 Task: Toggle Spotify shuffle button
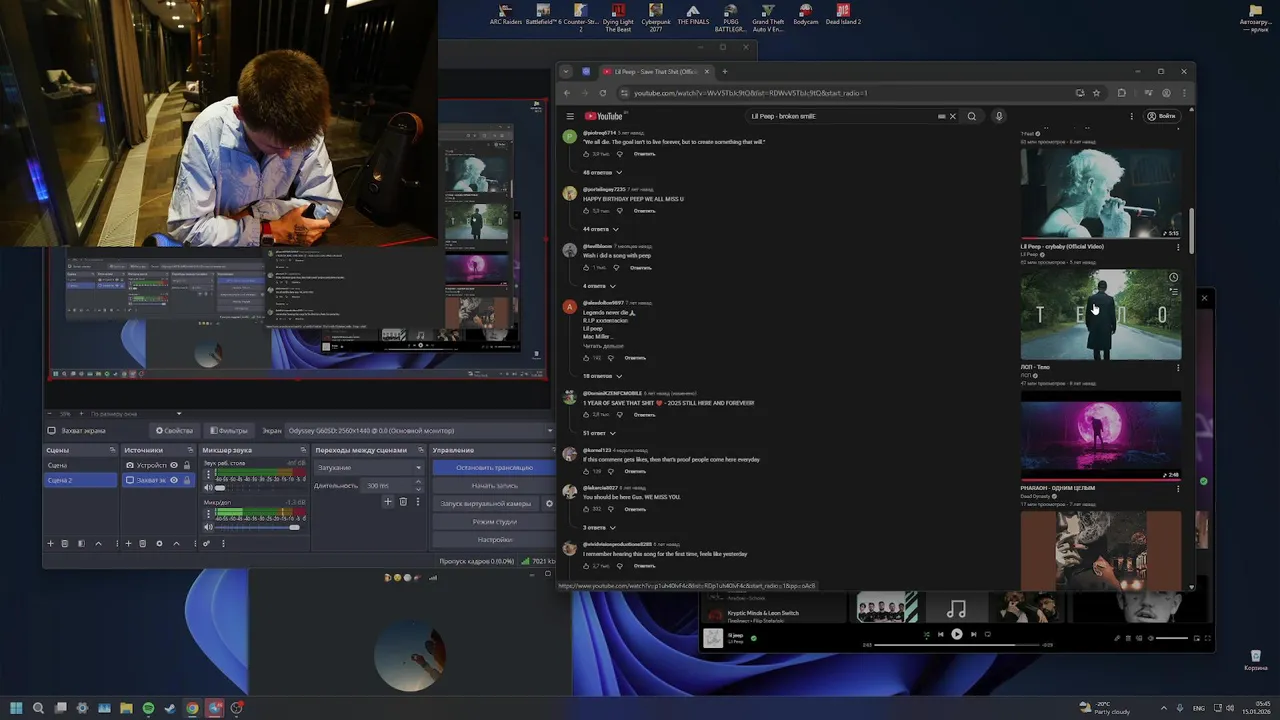click(x=926, y=634)
